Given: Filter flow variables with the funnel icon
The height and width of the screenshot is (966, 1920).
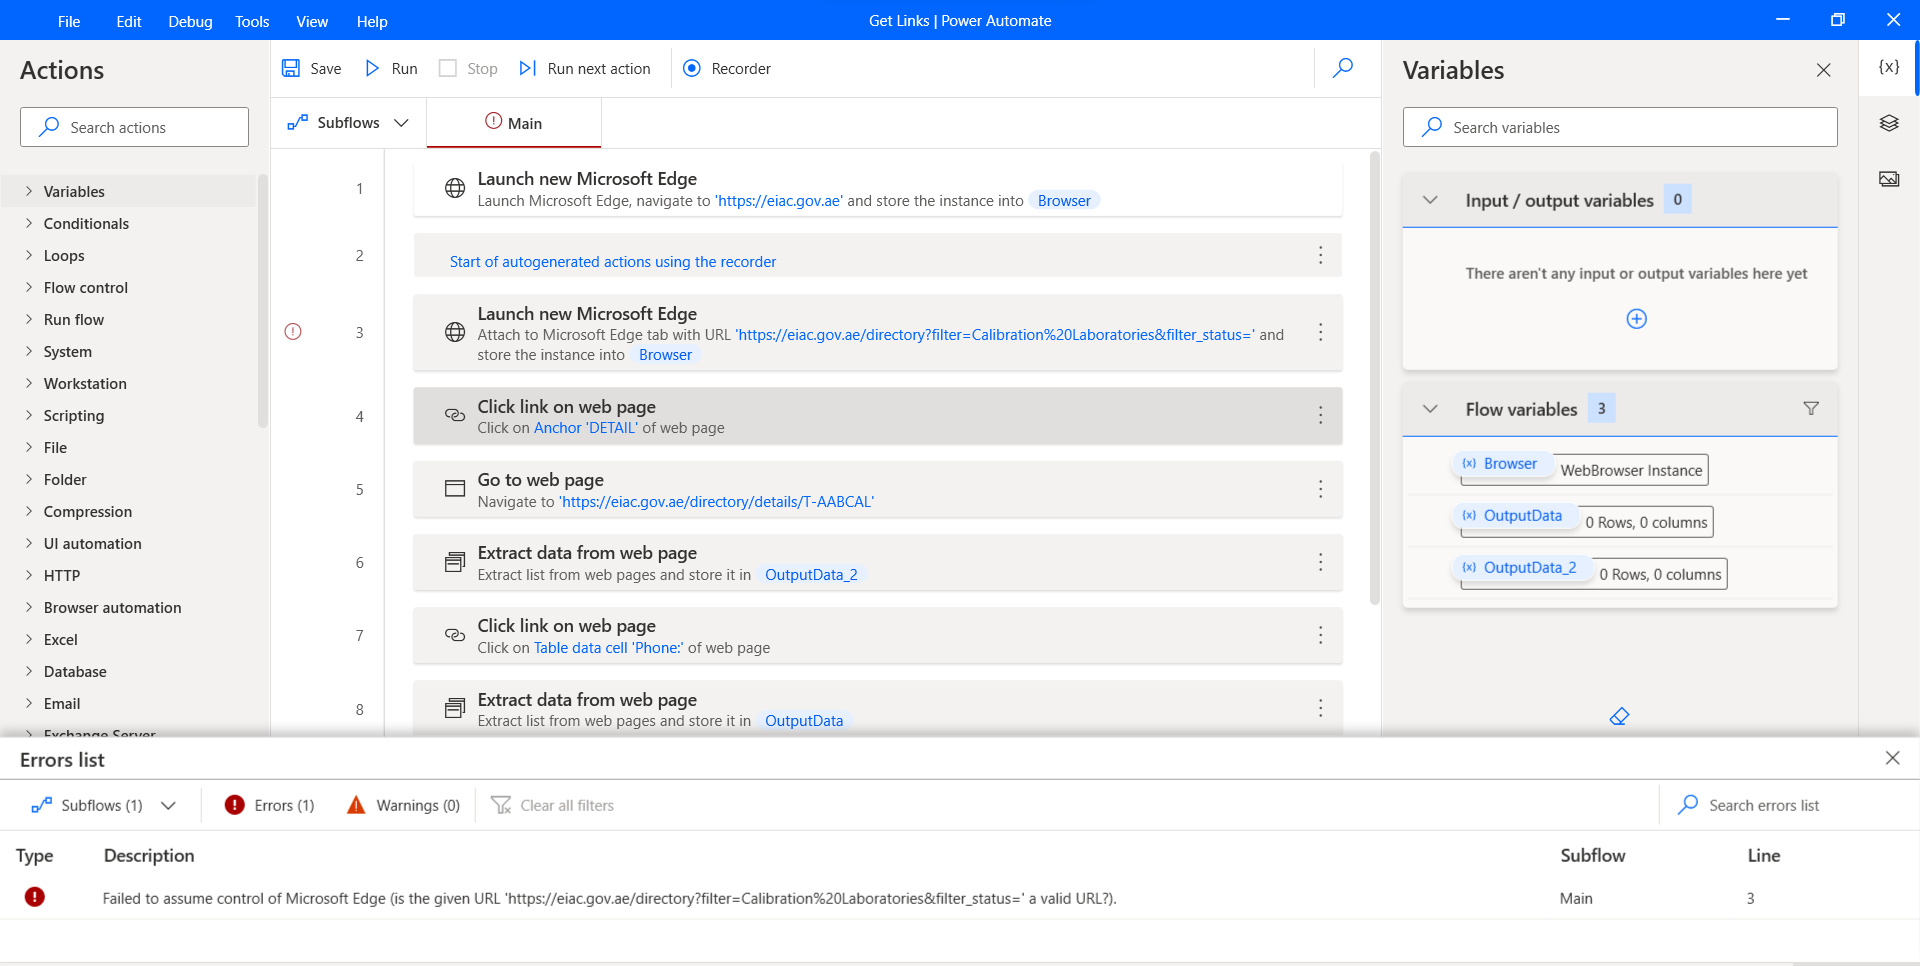Looking at the screenshot, I should point(1811,408).
